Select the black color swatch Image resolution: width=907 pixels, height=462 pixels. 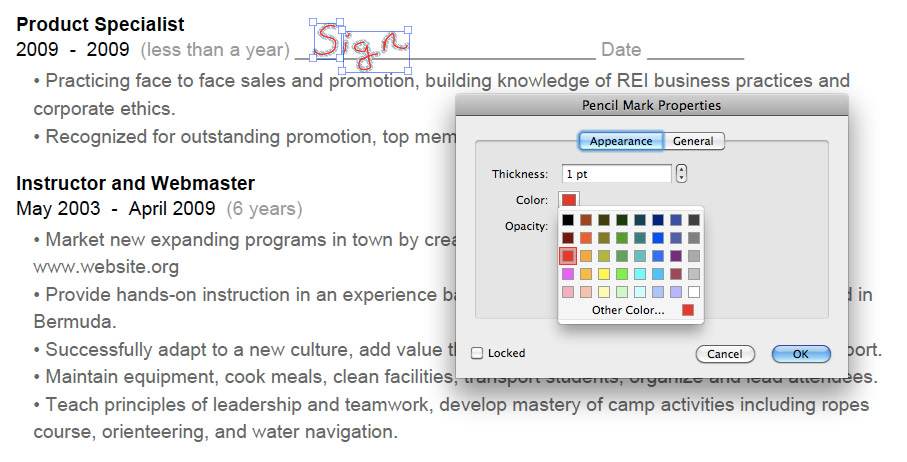click(x=568, y=220)
